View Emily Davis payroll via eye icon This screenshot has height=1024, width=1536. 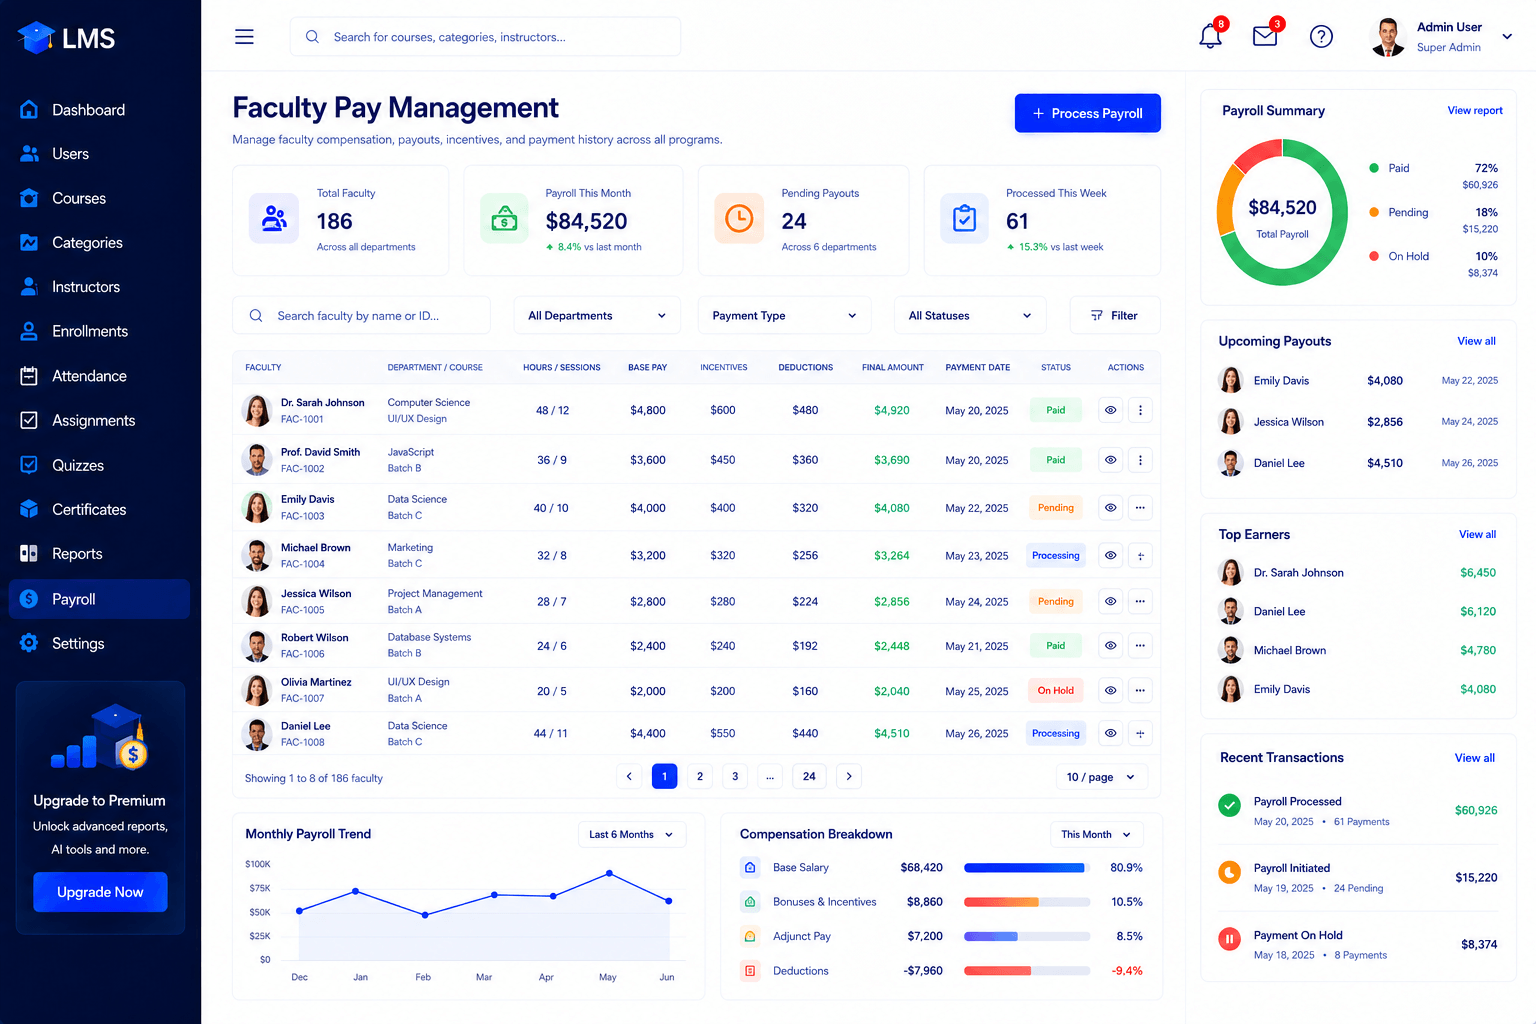coord(1110,508)
